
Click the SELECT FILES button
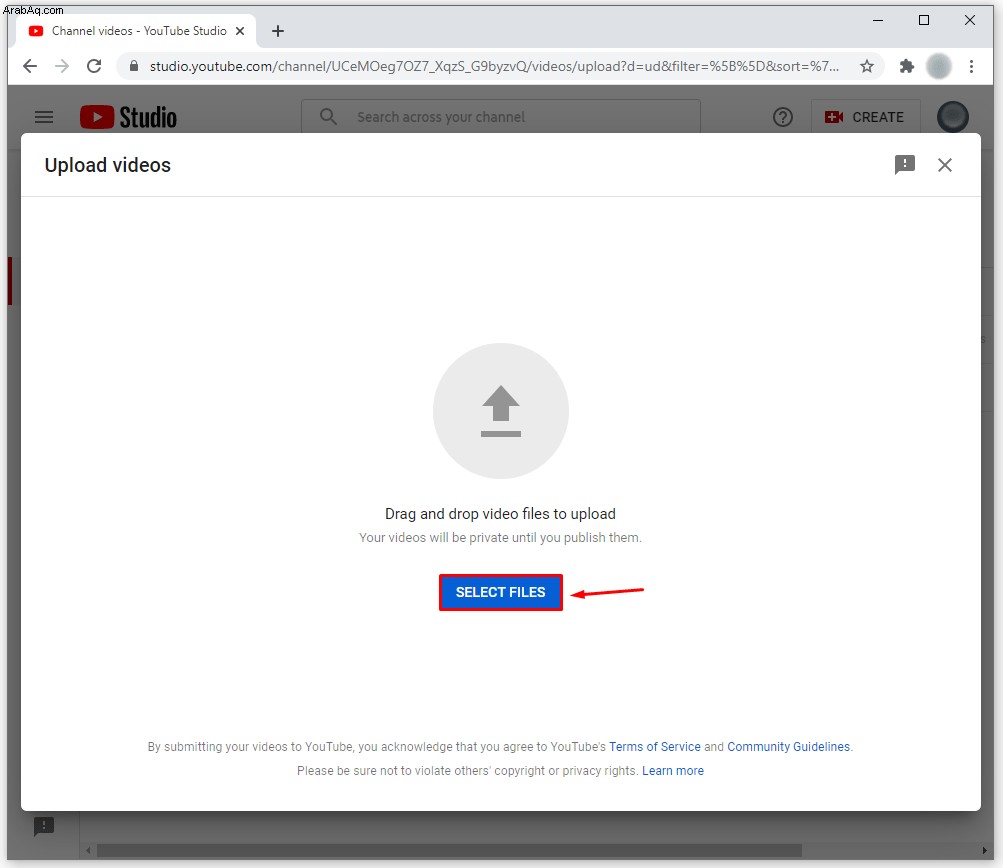(x=500, y=592)
